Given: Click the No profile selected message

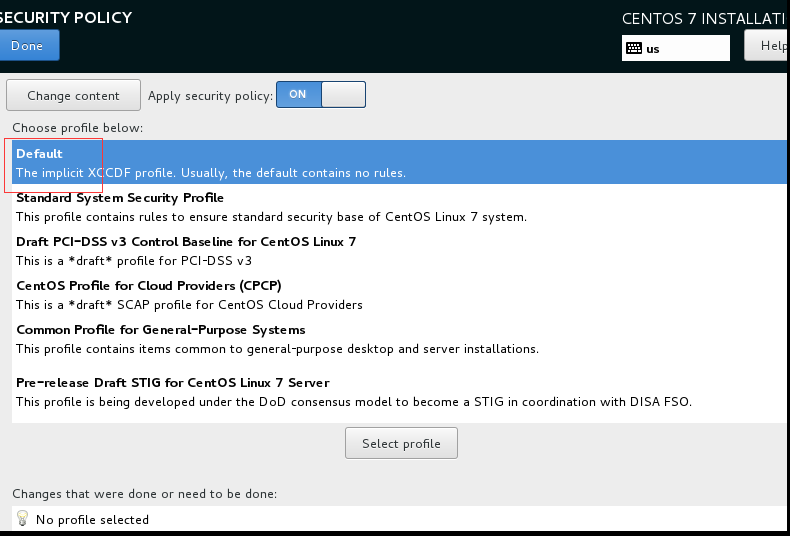Looking at the screenshot, I should pyautogui.click(x=92, y=520).
